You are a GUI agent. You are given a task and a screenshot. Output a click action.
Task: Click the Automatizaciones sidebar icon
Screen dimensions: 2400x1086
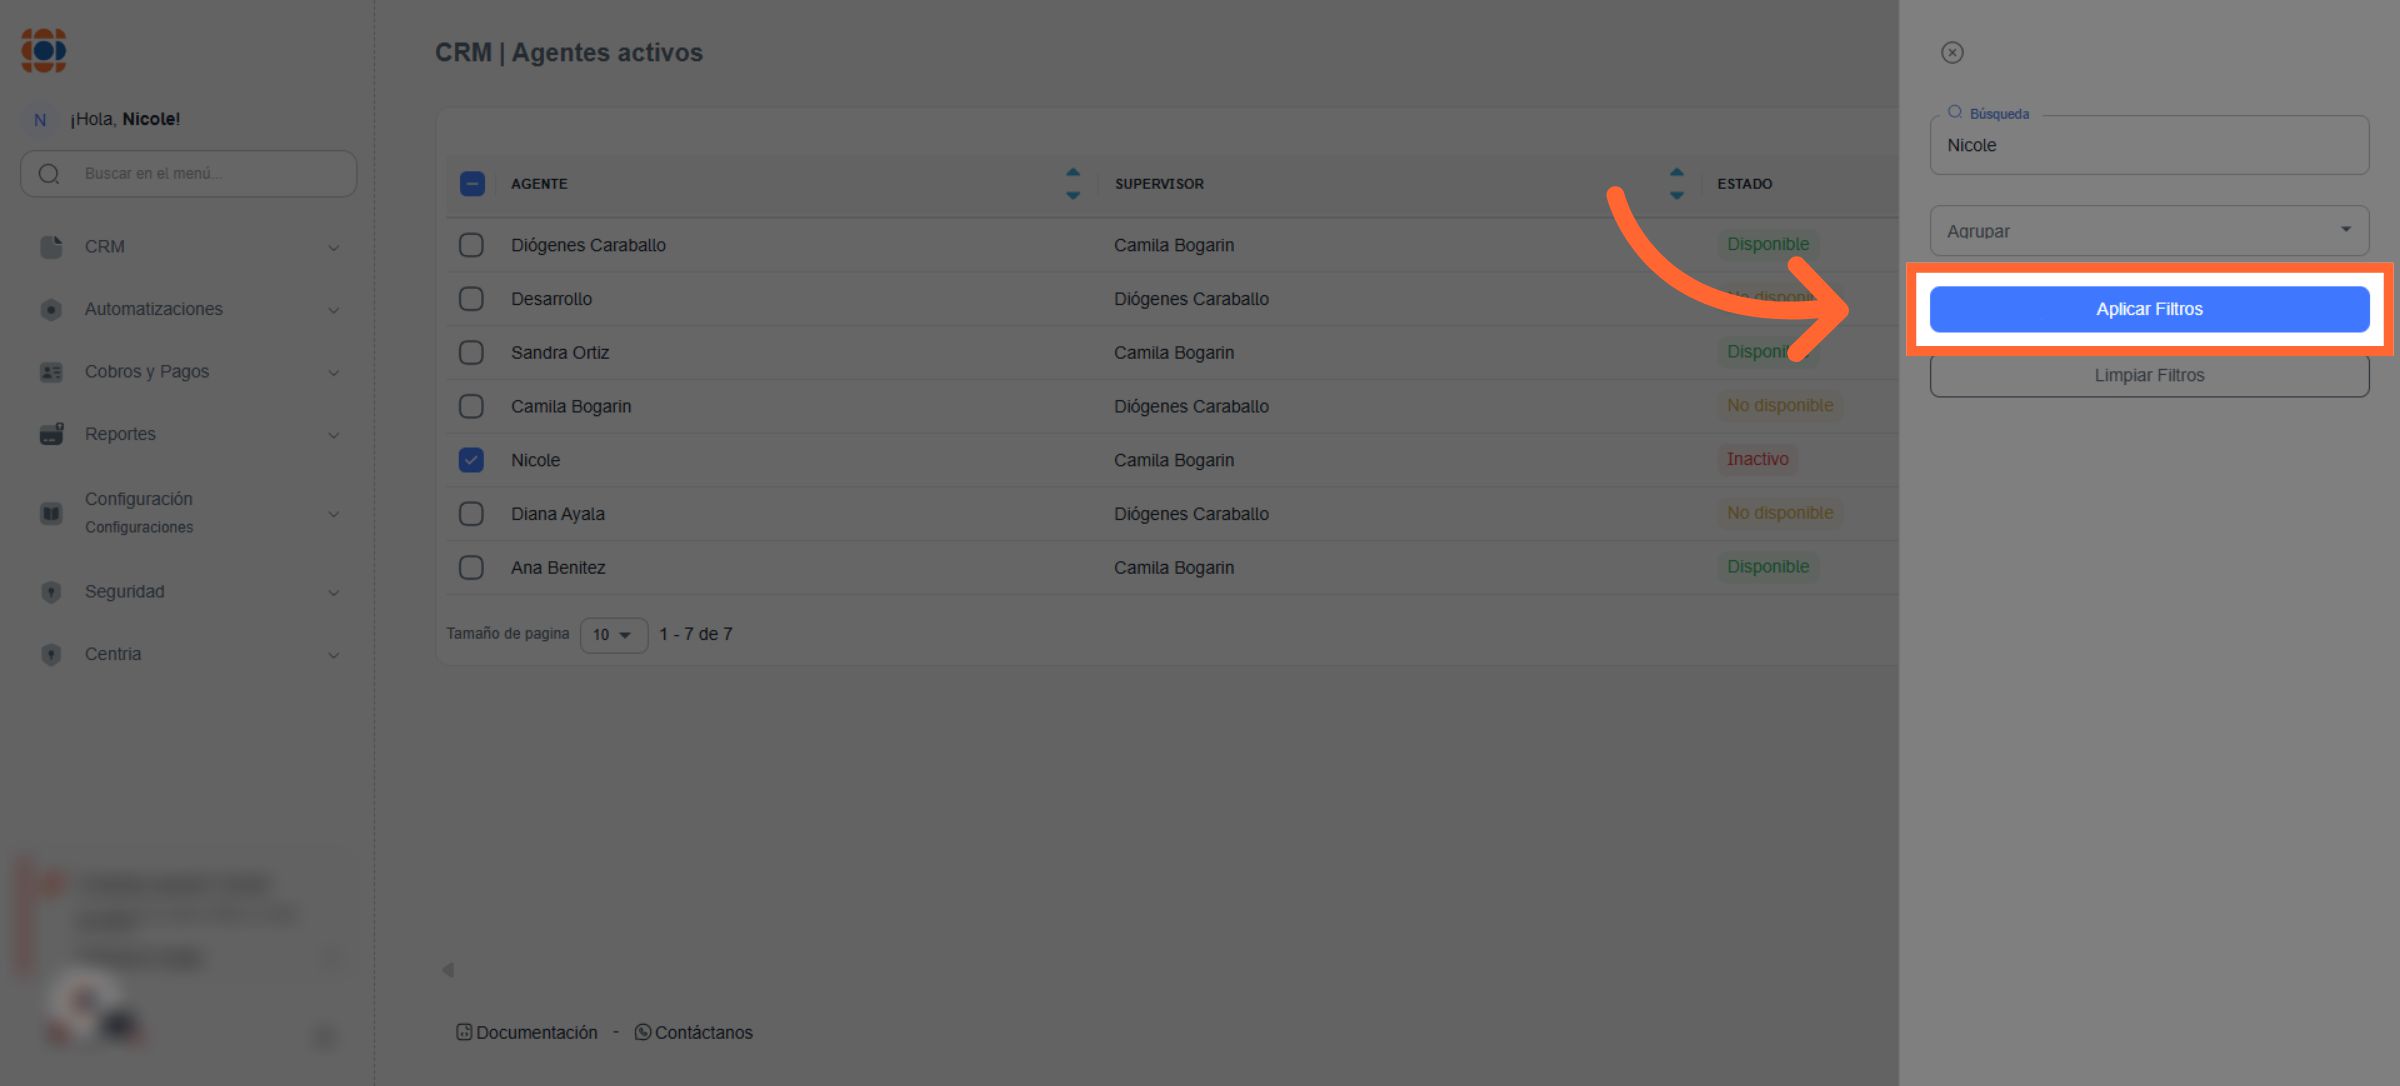pyautogui.click(x=51, y=310)
